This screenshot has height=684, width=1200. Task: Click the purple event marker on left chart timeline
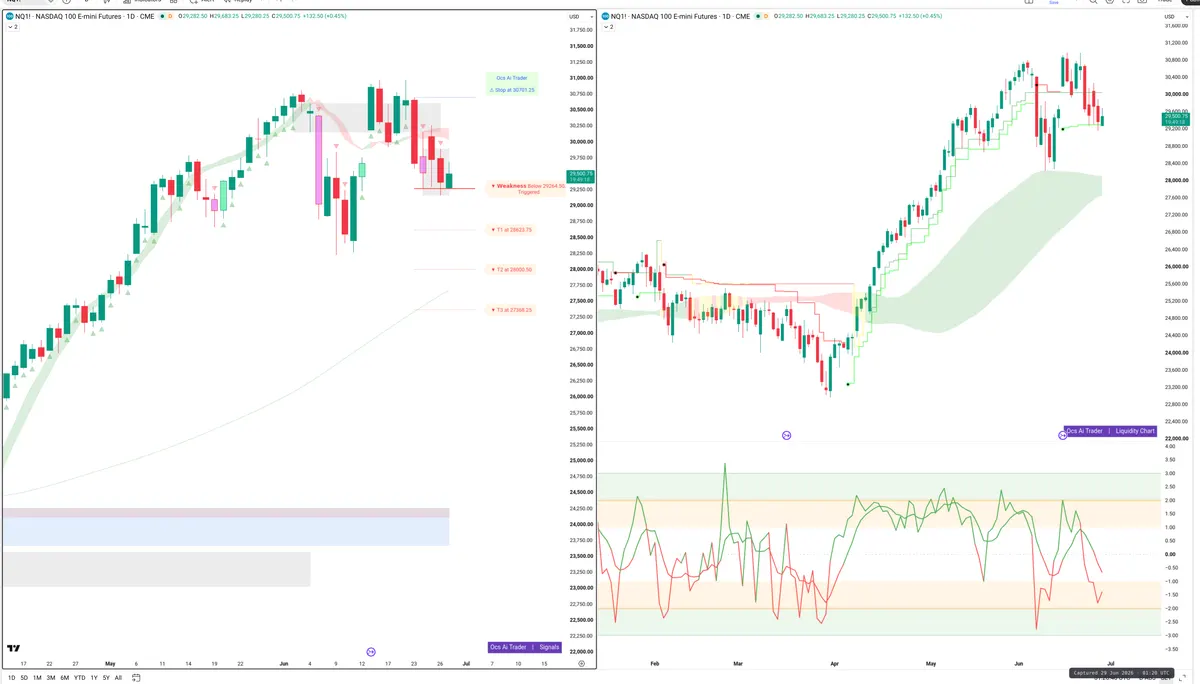click(x=371, y=652)
